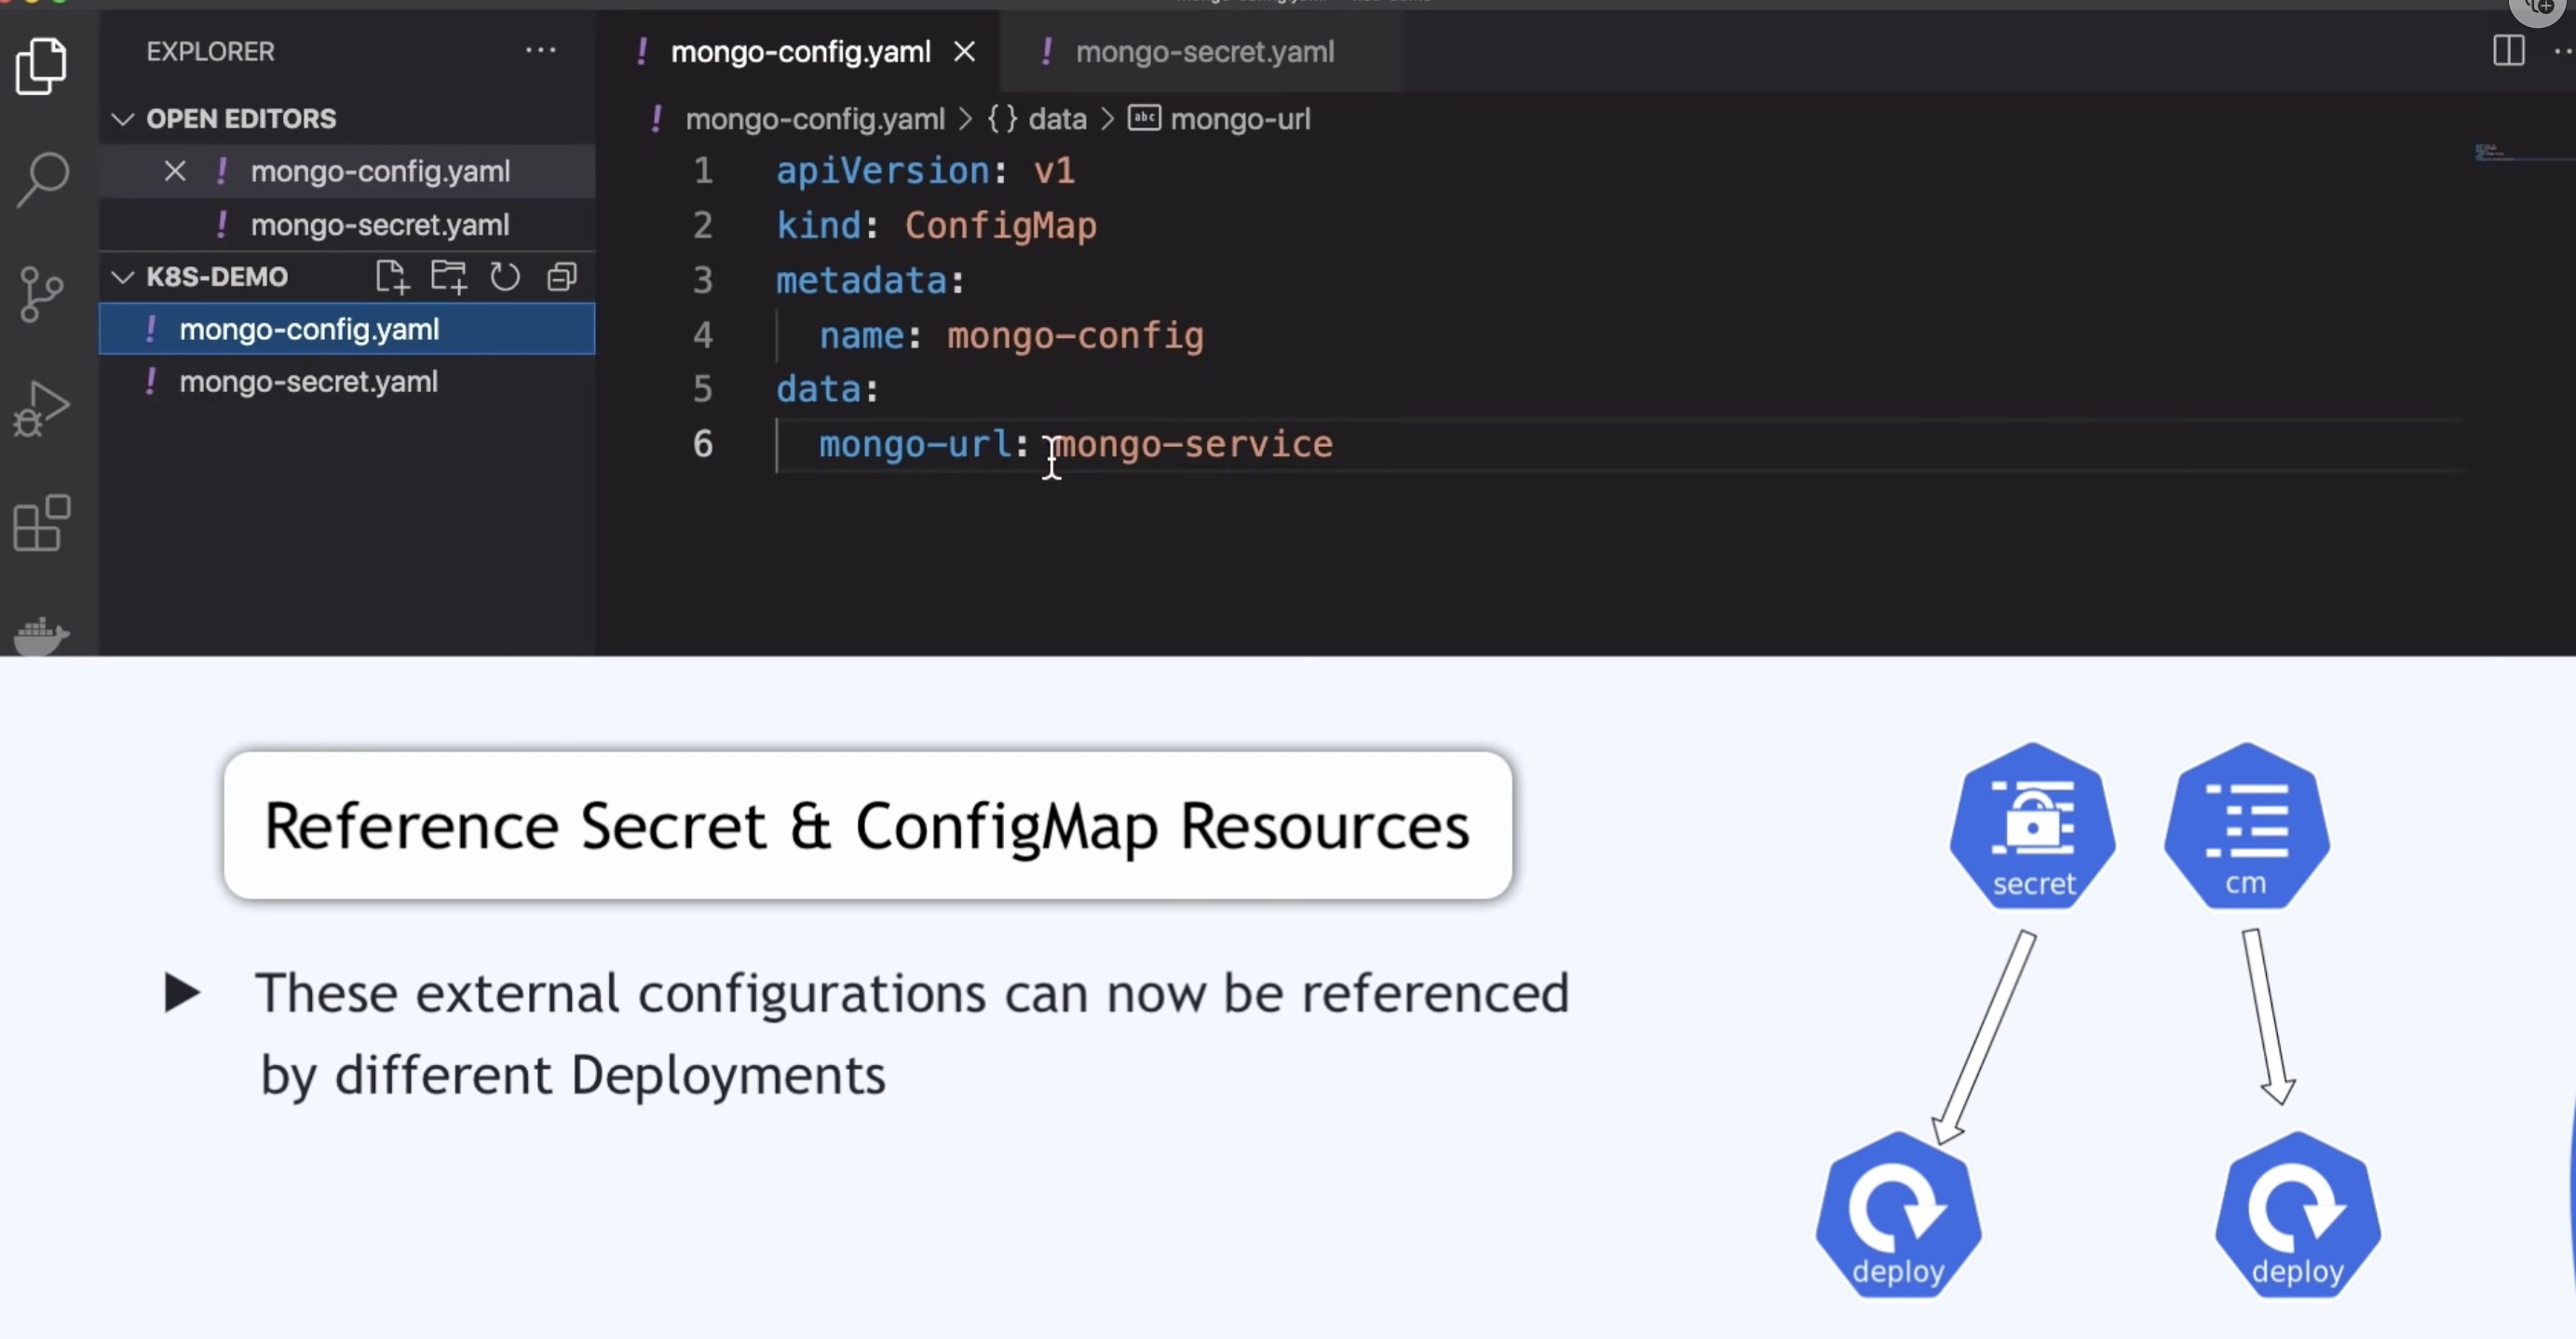
Task: Open the Source Control view icon
Action: tap(41, 294)
